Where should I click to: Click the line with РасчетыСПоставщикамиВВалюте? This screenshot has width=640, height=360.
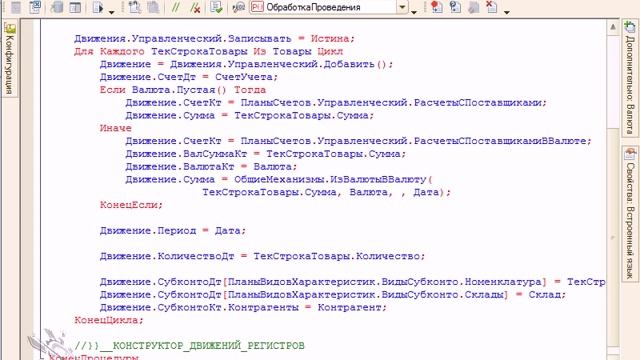point(358,141)
